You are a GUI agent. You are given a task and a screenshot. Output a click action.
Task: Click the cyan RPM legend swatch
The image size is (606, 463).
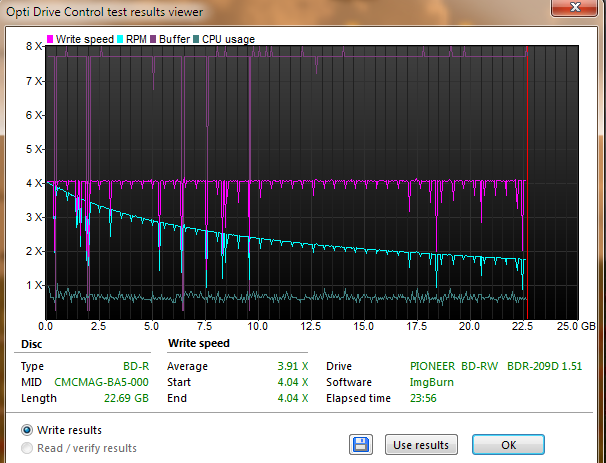click(x=120, y=39)
